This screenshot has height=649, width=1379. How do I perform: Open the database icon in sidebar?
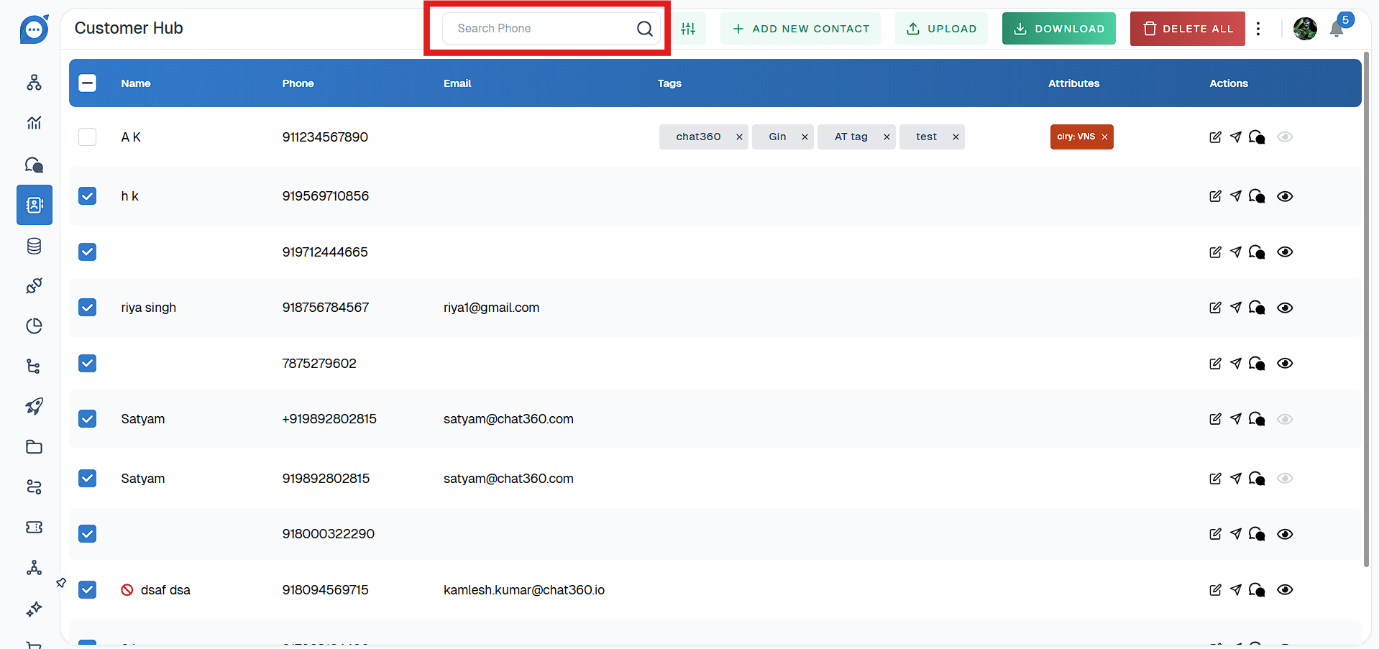coord(34,246)
